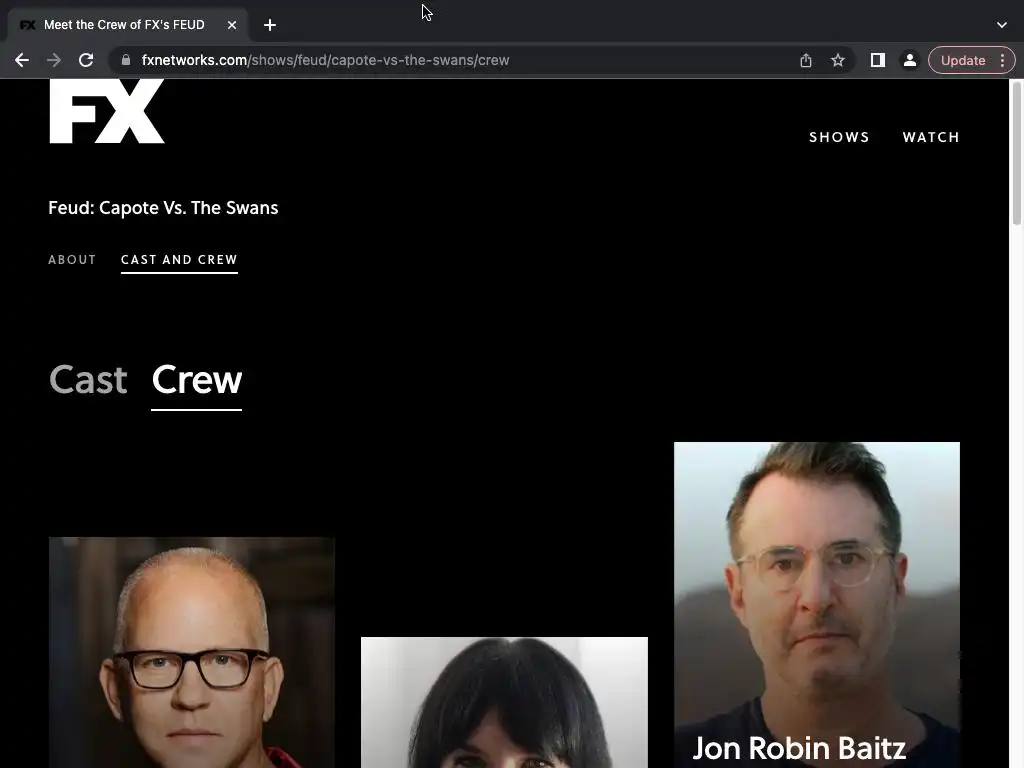Click the Jon Robin Baitz name label
The width and height of the screenshot is (1024, 768).
[799, 748]
